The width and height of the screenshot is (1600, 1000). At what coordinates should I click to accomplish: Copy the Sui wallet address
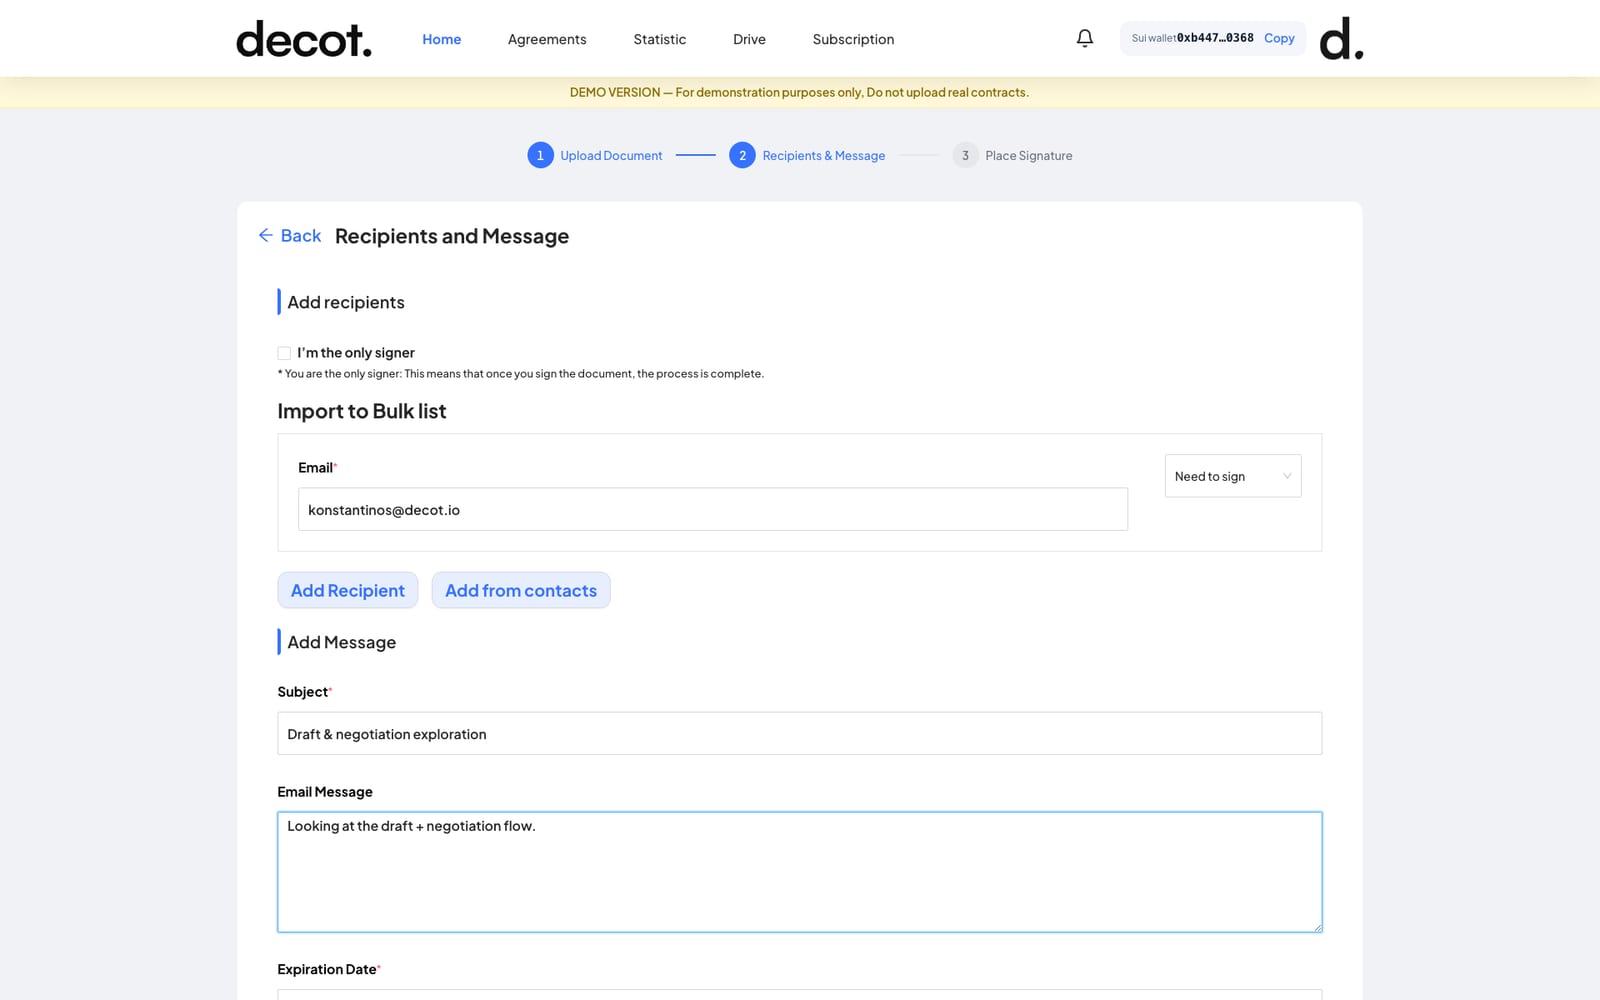click(1279, 38)
